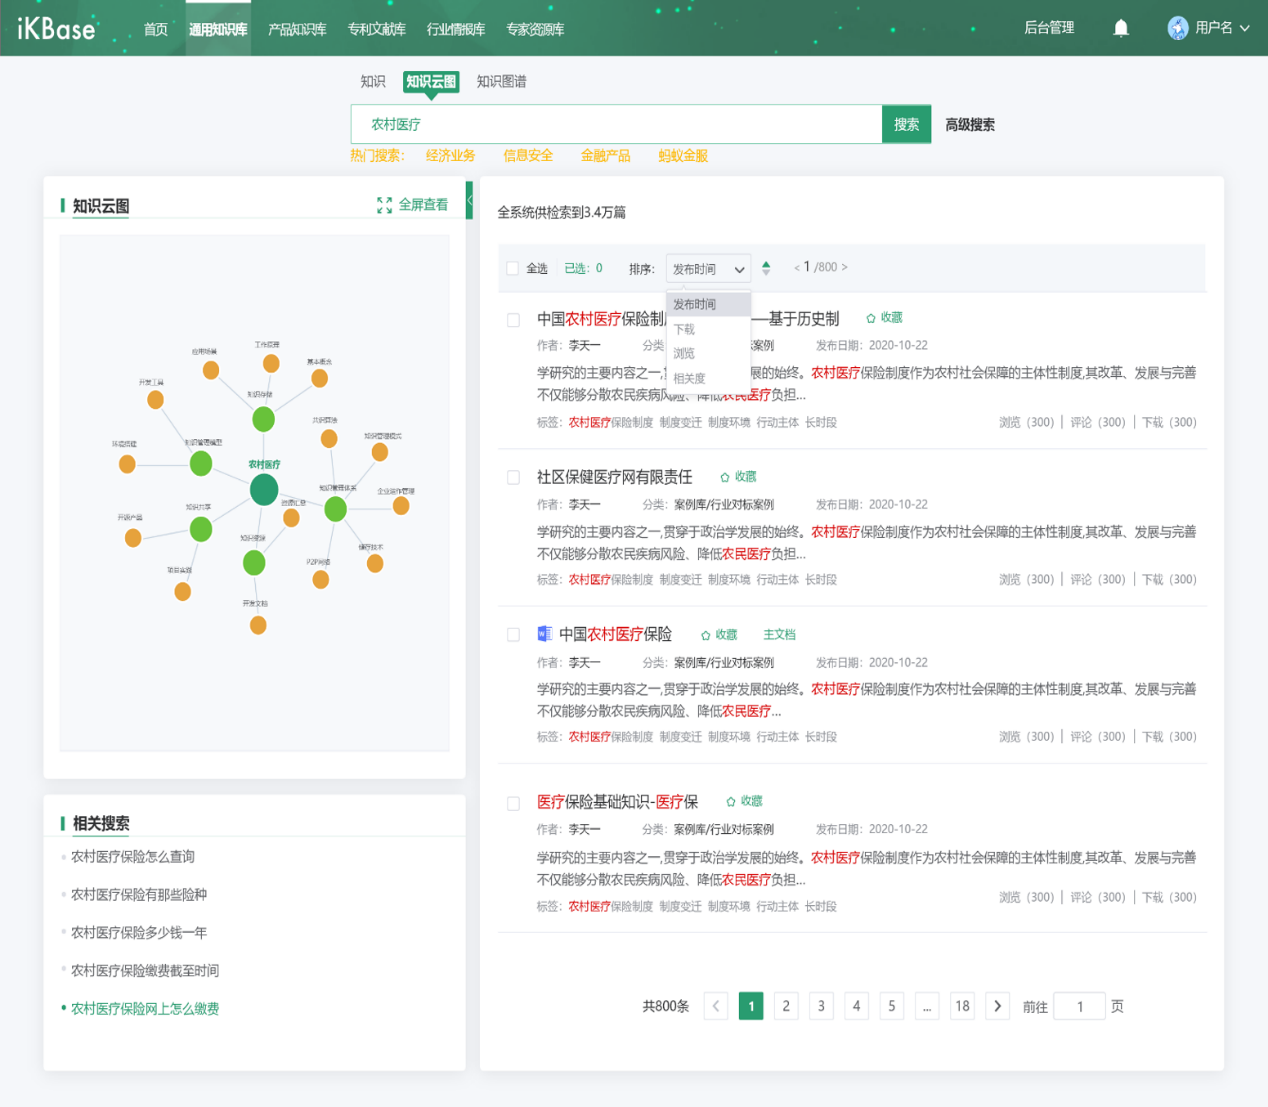The image size is (1268, 1107).
Task: Select checkbox for 医疗保险基础知识 result
Action: point(513,803)
